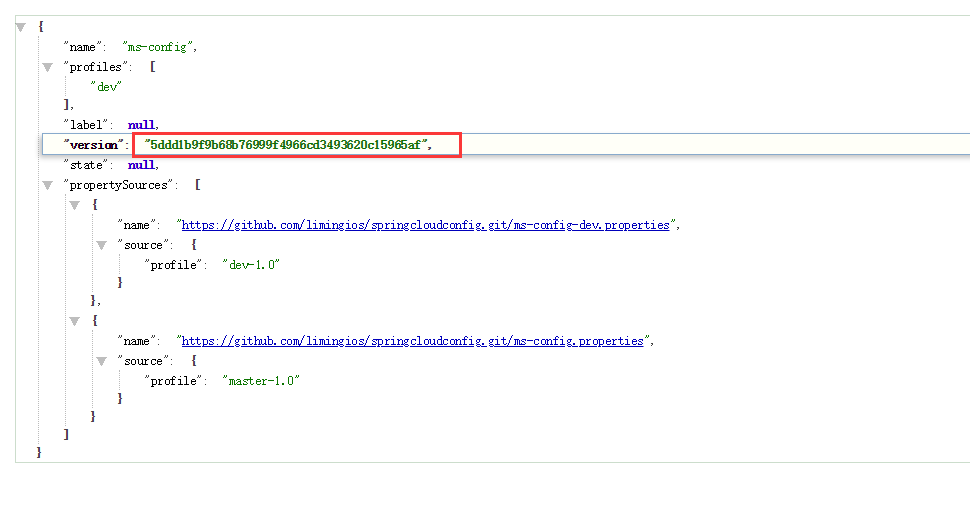The image size is (970, 513).
Task: Open the ms-config.properties GitHub link
Action: click(413, 341)
